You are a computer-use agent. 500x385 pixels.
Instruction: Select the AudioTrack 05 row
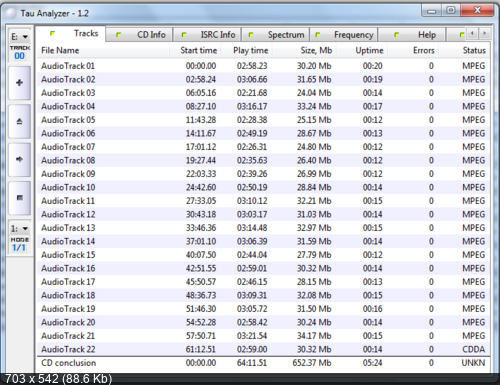pyautogui.click(x=263, y=120)
